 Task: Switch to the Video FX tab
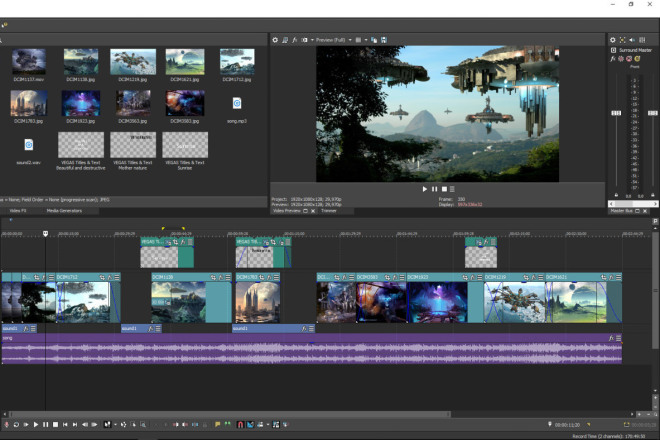(x=18, y=211)
